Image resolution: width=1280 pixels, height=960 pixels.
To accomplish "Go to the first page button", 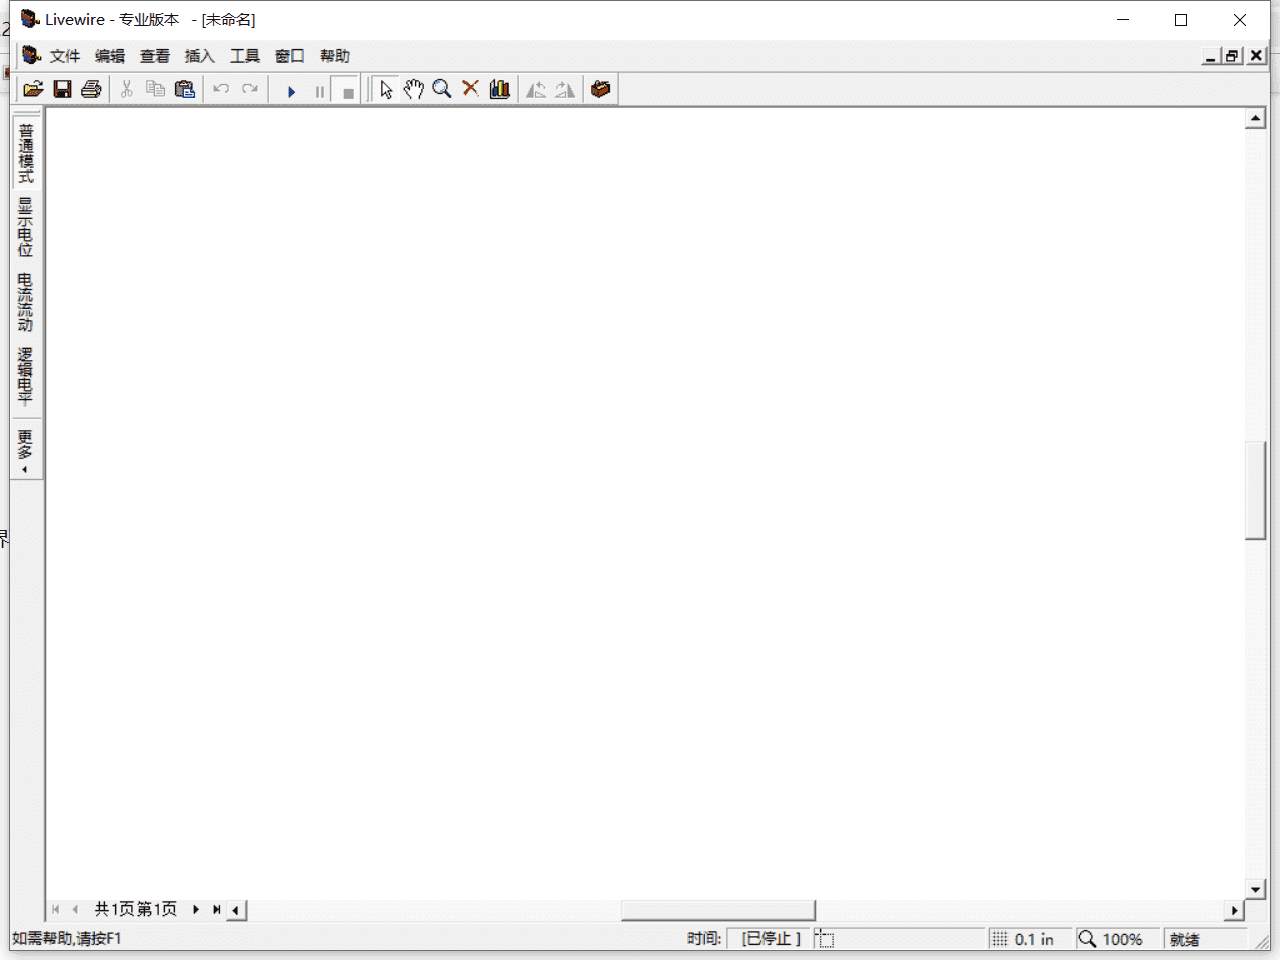I will pyautogui.click(x=56, y=909).
